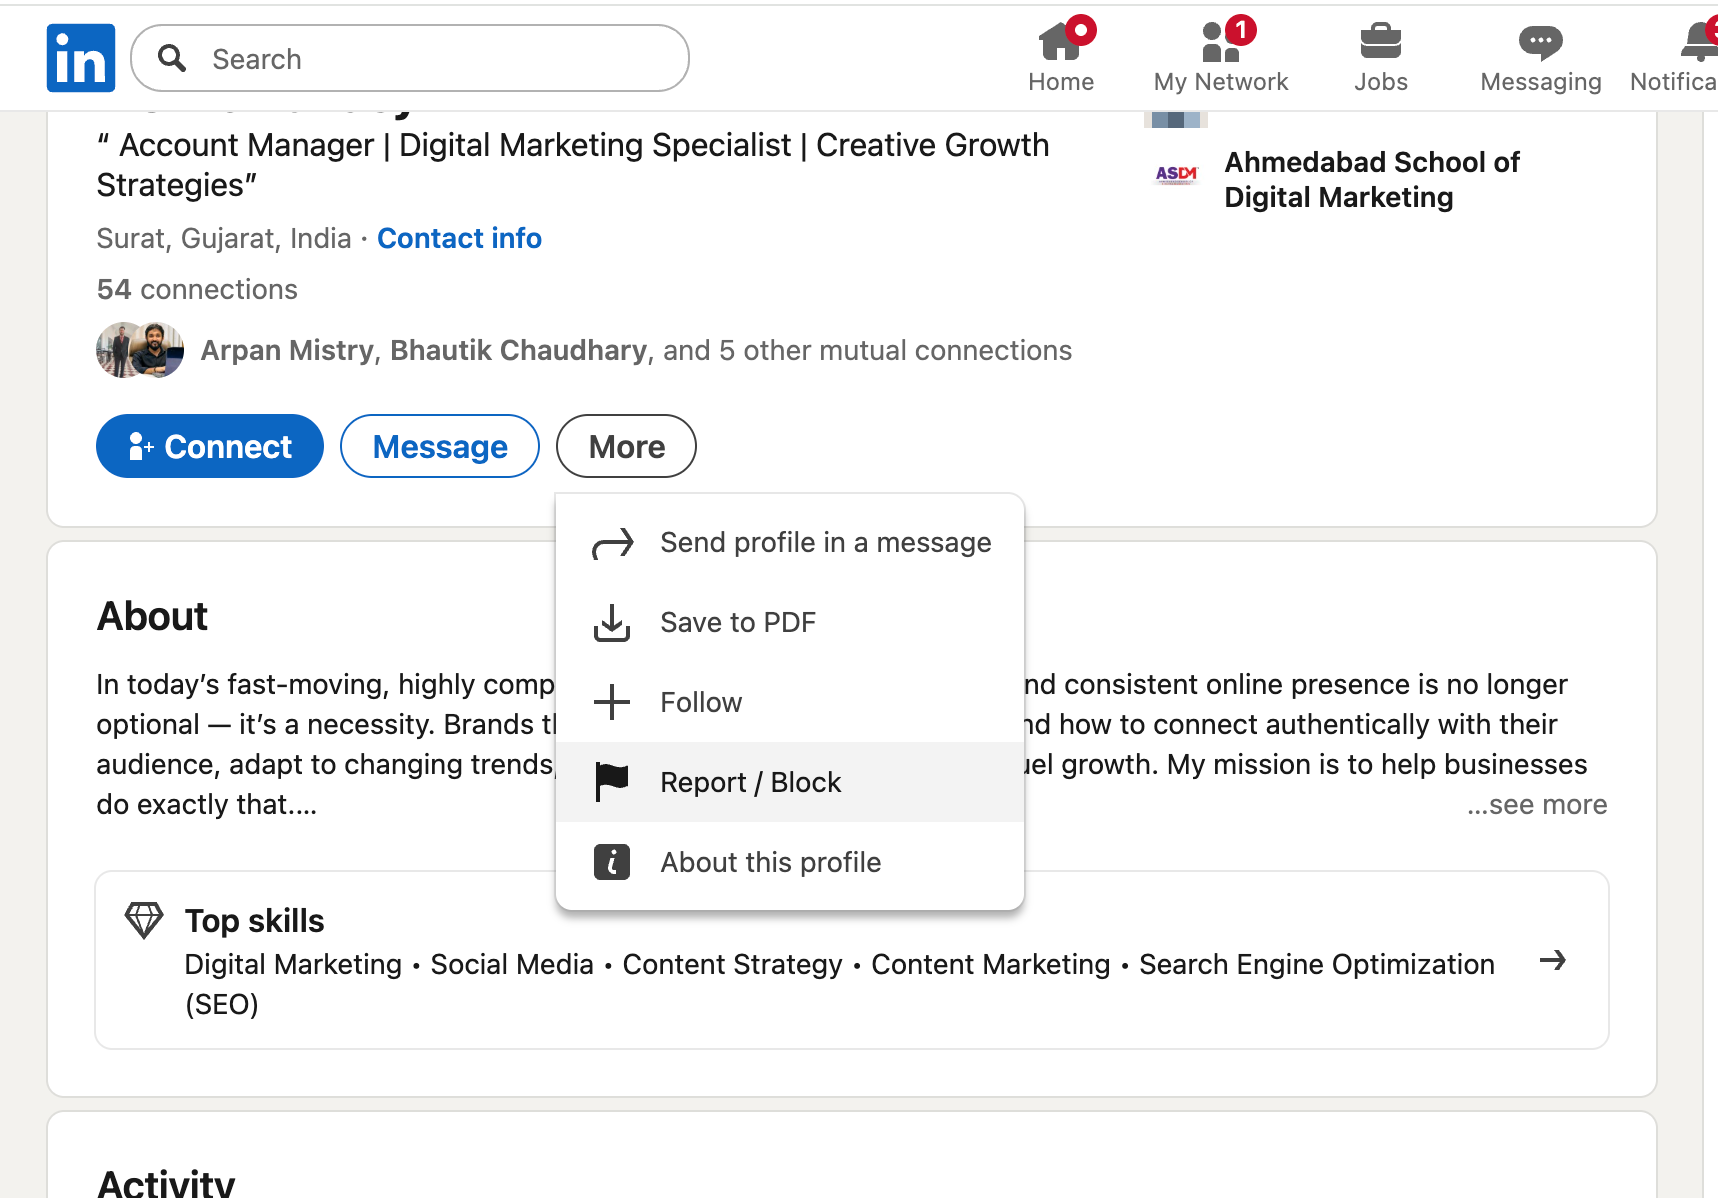Open the Contact info link
The height and width of the screenshot is (1198, 1718).
click(459, 238)
